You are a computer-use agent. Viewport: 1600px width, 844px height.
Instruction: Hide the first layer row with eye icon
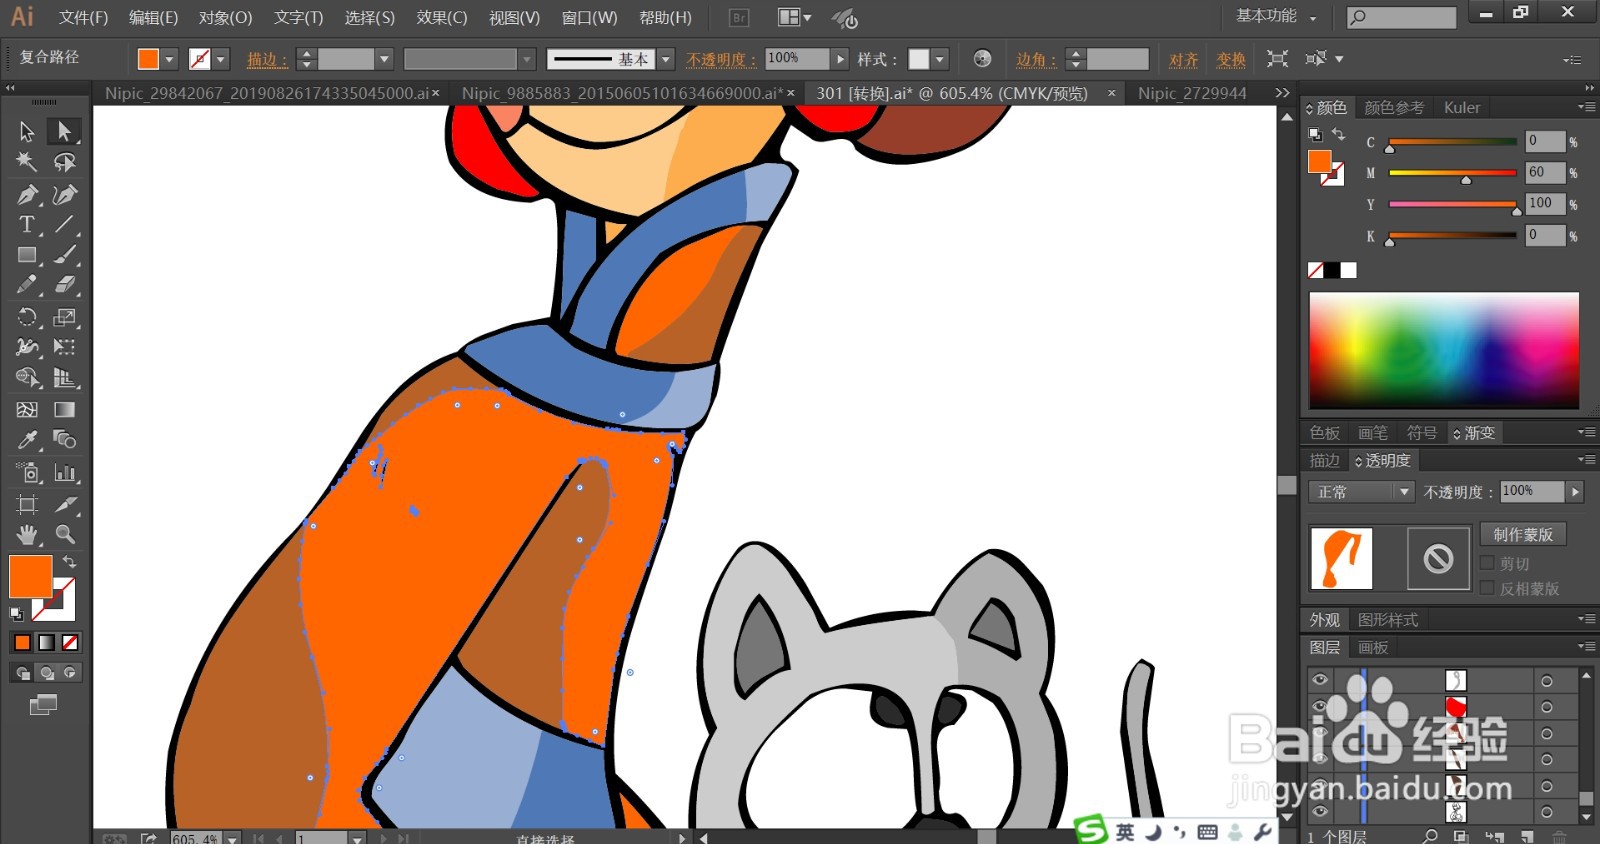click(x=1320, y=680)
